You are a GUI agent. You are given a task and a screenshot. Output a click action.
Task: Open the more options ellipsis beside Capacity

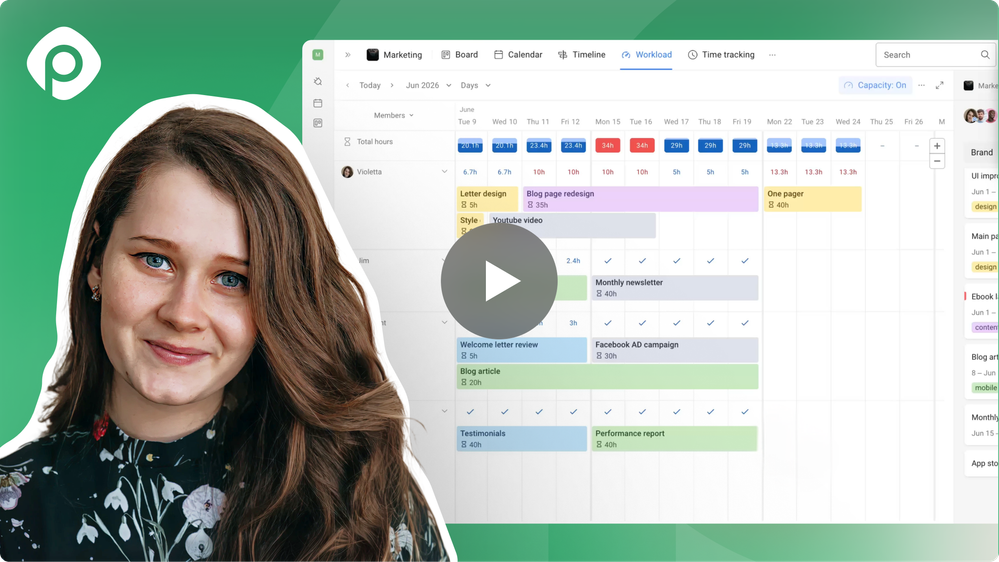pos(921,85)
